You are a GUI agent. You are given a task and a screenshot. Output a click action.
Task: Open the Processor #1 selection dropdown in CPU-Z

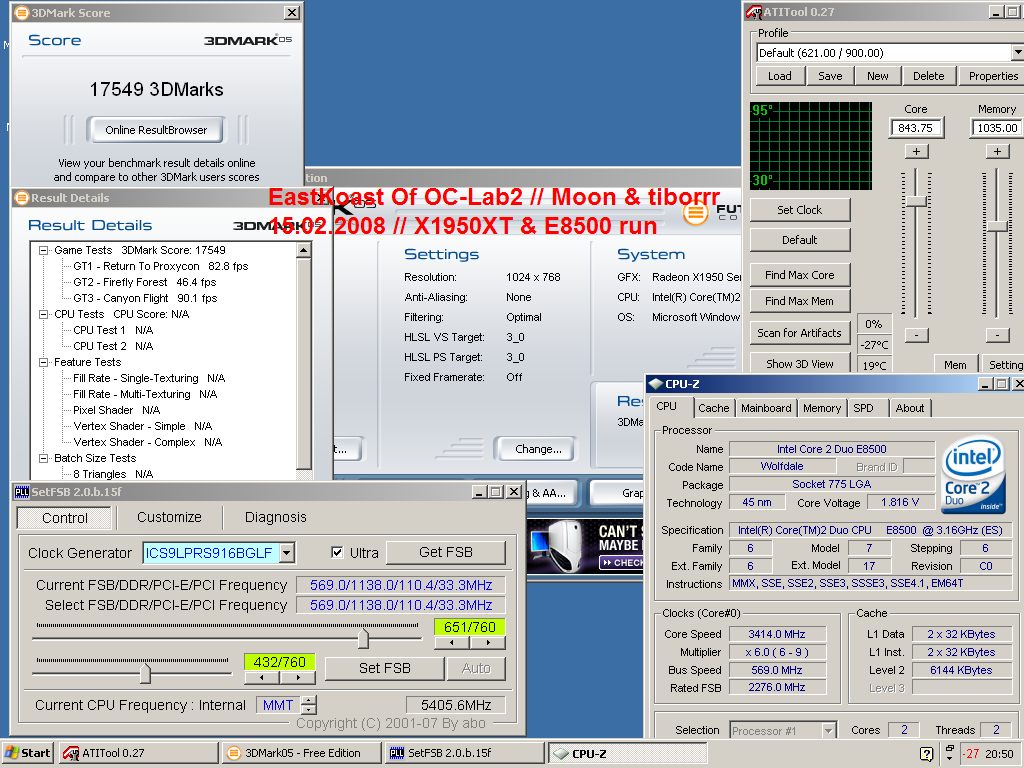tap(828, 730)
